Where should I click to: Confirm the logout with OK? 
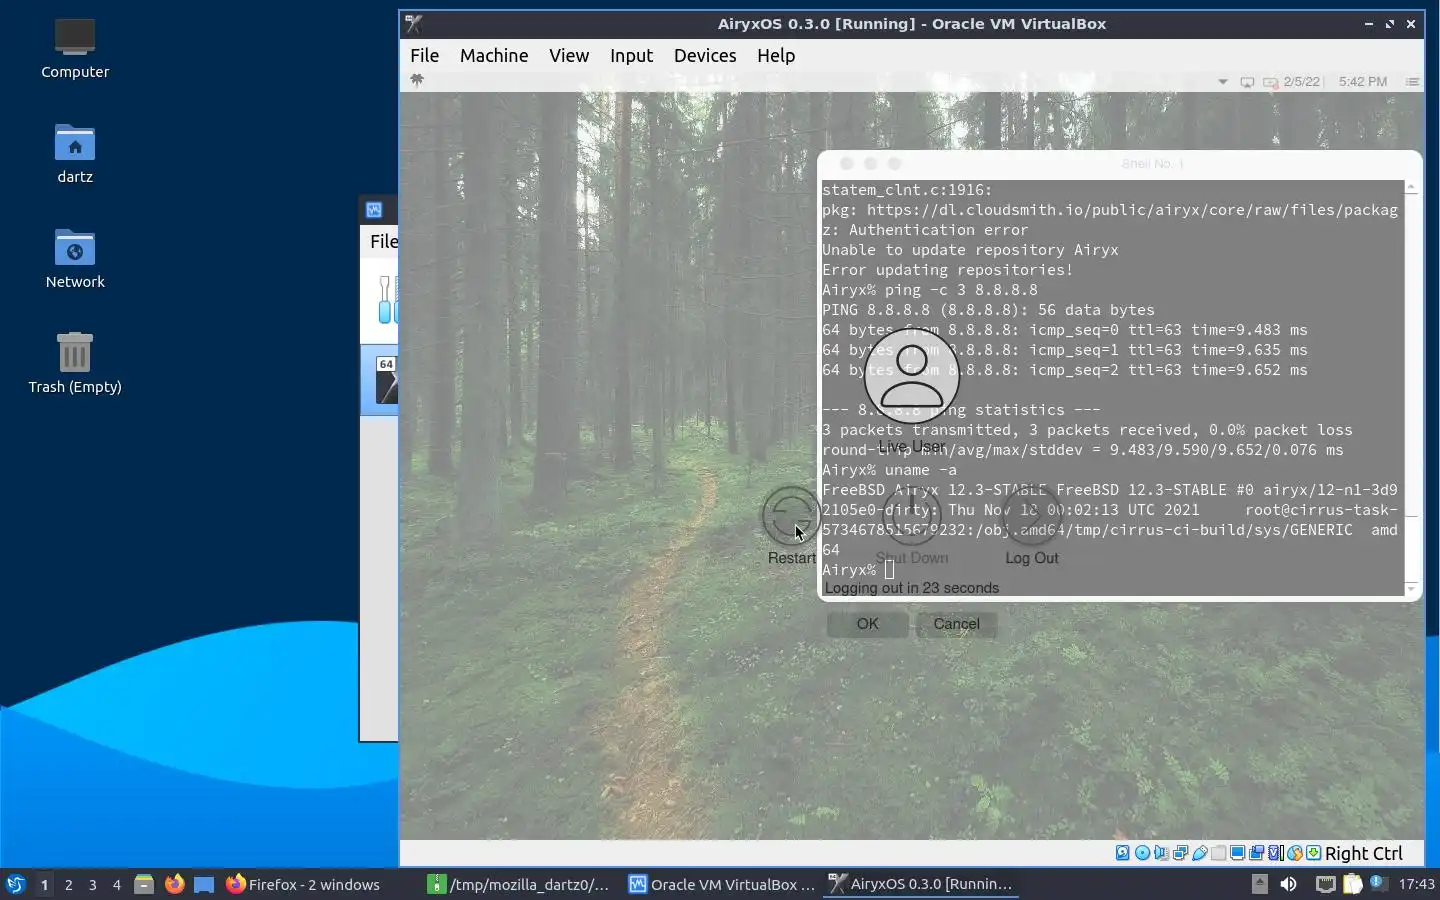(x=867, y=624)
